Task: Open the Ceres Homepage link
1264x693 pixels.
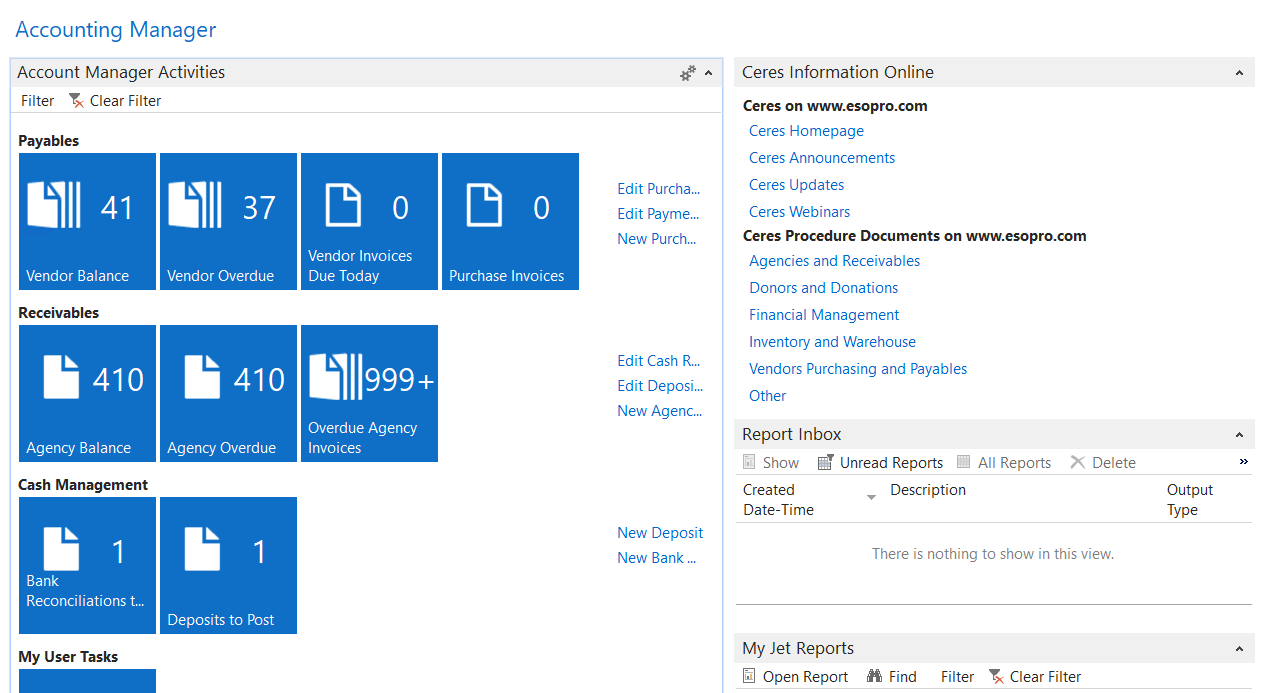Action: point(806,131)
